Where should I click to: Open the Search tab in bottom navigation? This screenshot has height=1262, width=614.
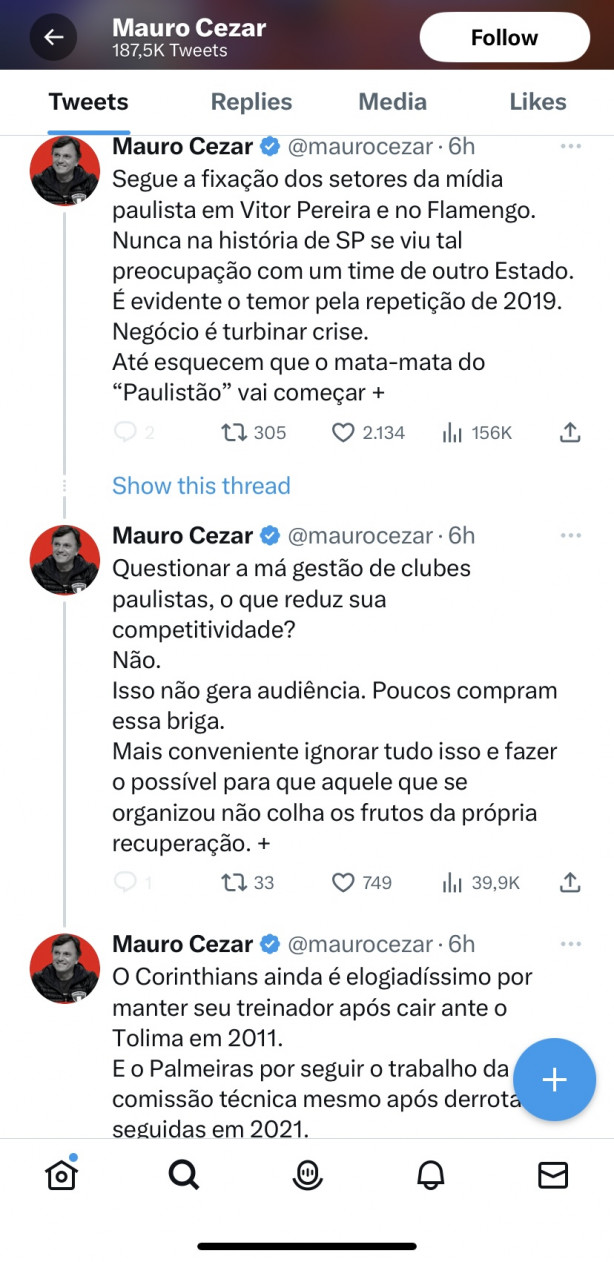(184, 1175)
